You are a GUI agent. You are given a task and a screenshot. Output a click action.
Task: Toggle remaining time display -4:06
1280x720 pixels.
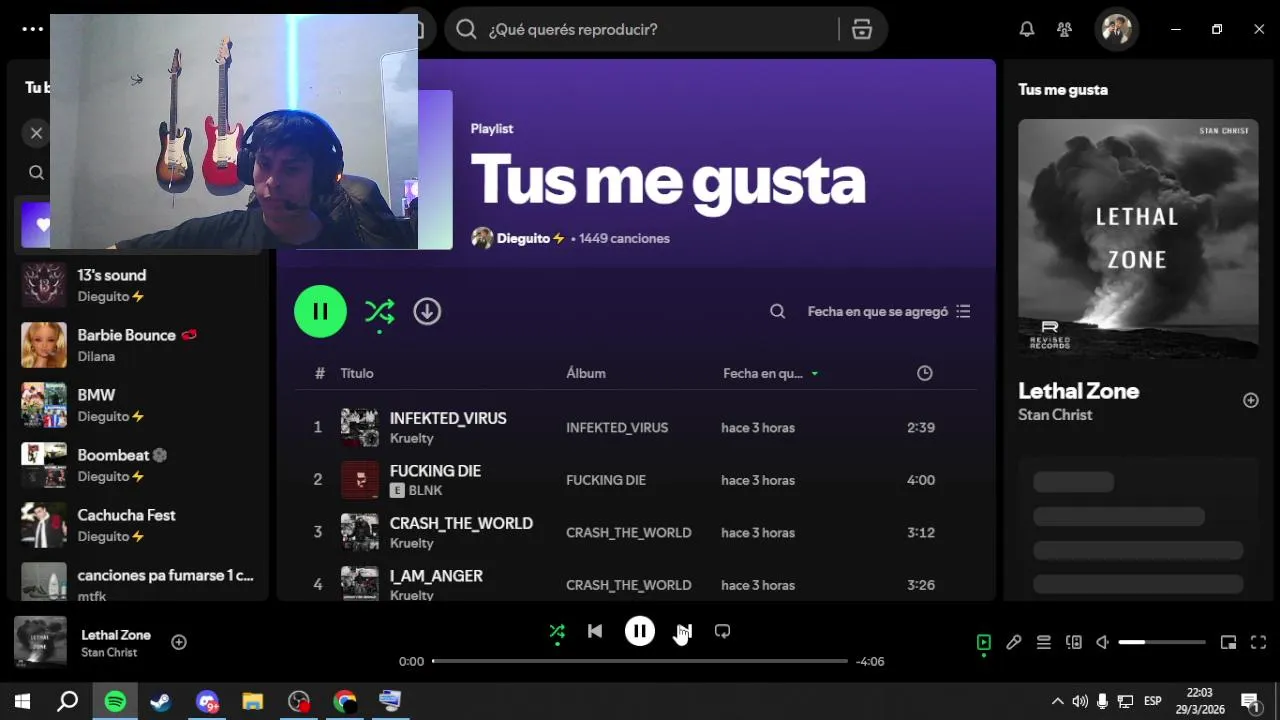(870, 661)
